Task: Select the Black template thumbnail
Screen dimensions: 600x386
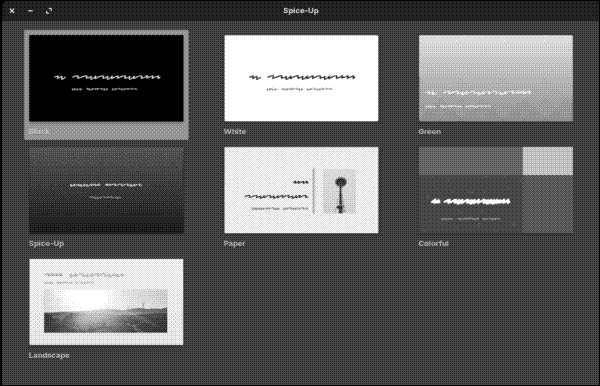Action: [106, 78]
